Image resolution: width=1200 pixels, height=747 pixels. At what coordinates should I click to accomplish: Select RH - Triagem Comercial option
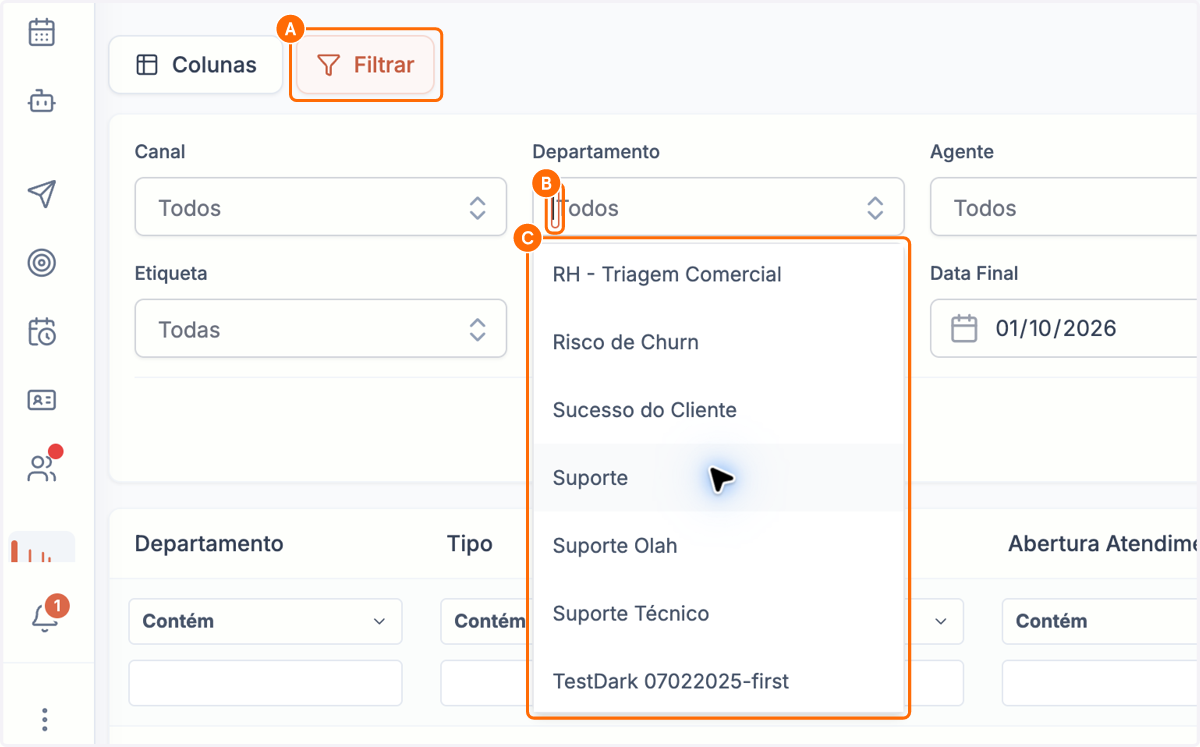click(718, 274)
